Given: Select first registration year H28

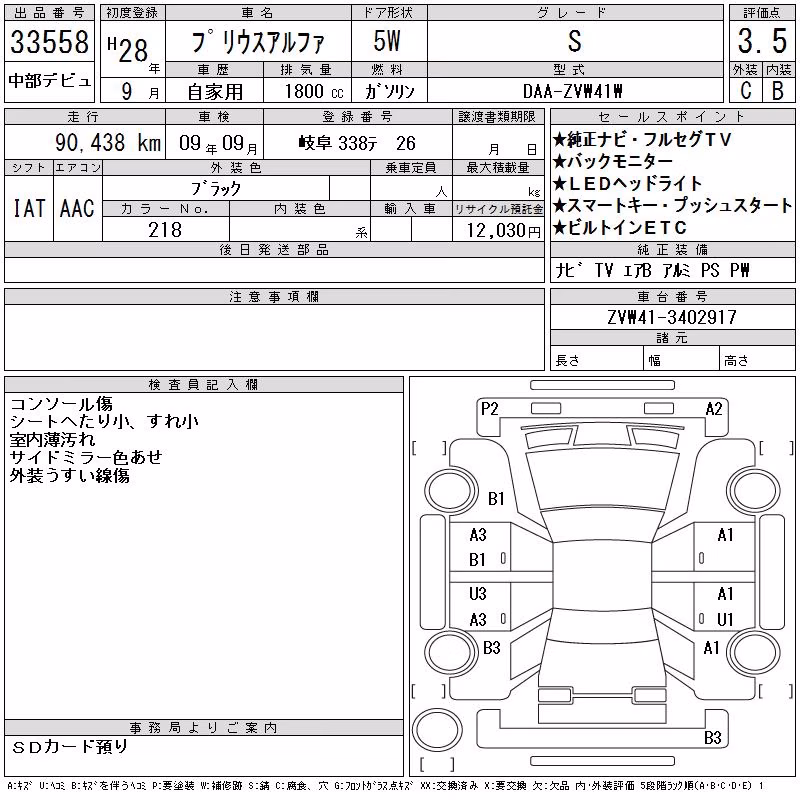Looking at the screenshot, I should (129, 49).
